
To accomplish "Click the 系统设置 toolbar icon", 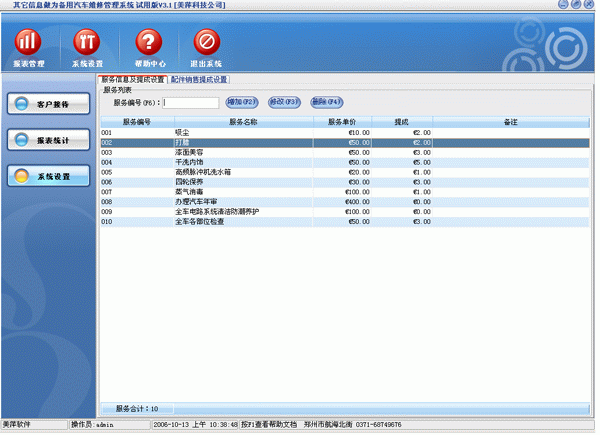I will (87, 43).
